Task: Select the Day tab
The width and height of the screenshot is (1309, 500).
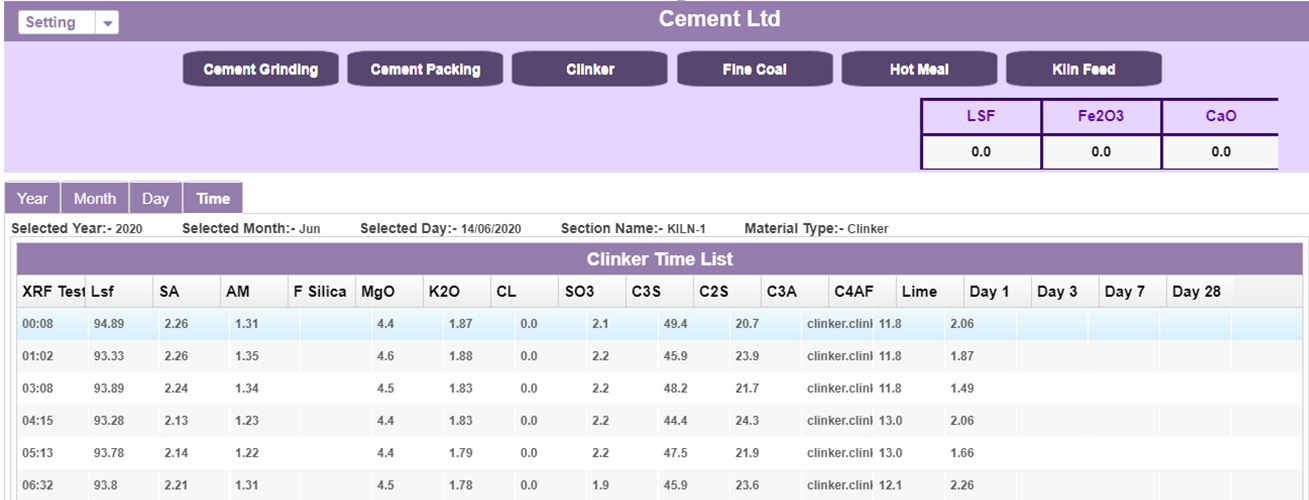Action: (155, 198)
